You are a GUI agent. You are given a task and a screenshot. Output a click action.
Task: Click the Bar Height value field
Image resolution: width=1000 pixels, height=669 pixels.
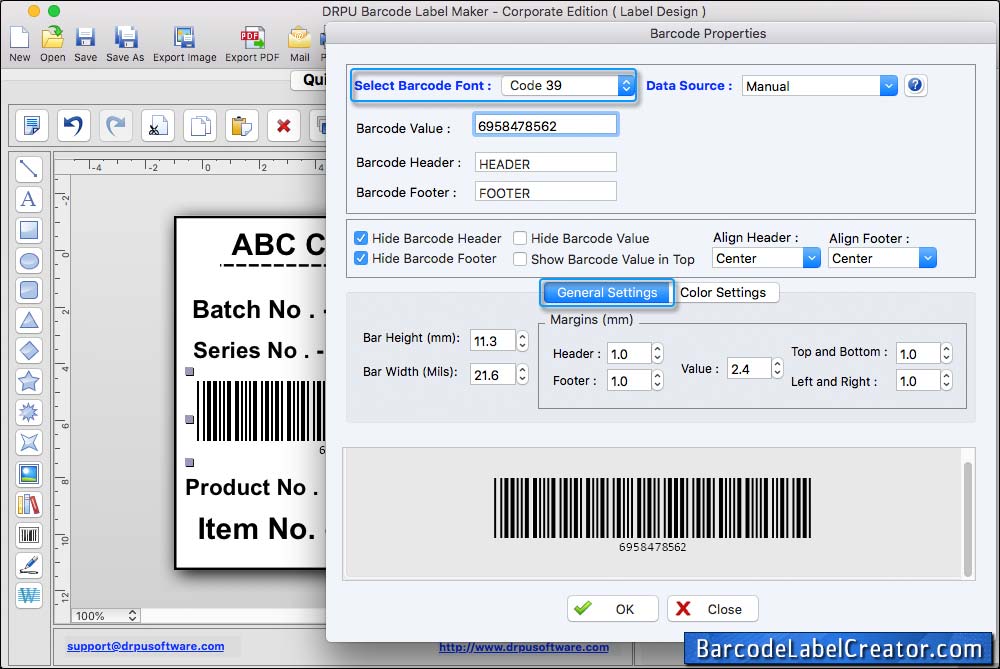(492, 341)
